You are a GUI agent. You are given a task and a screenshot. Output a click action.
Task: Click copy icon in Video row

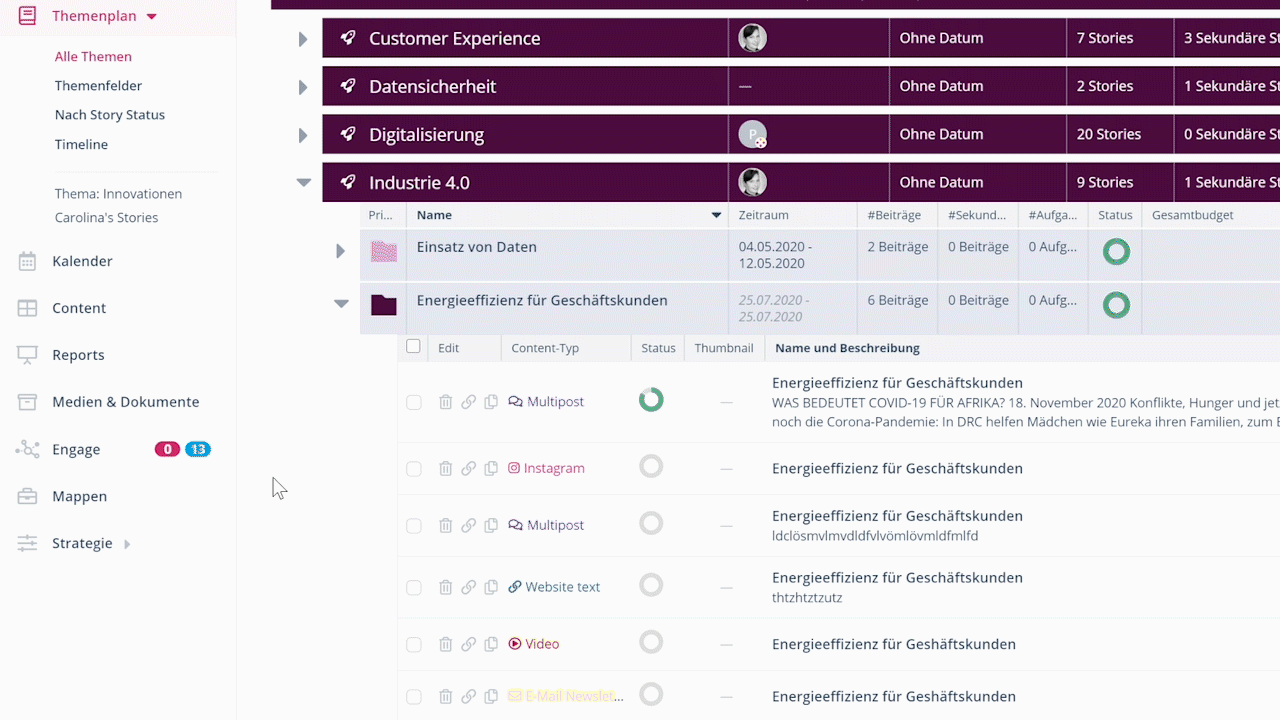[491, 644]
